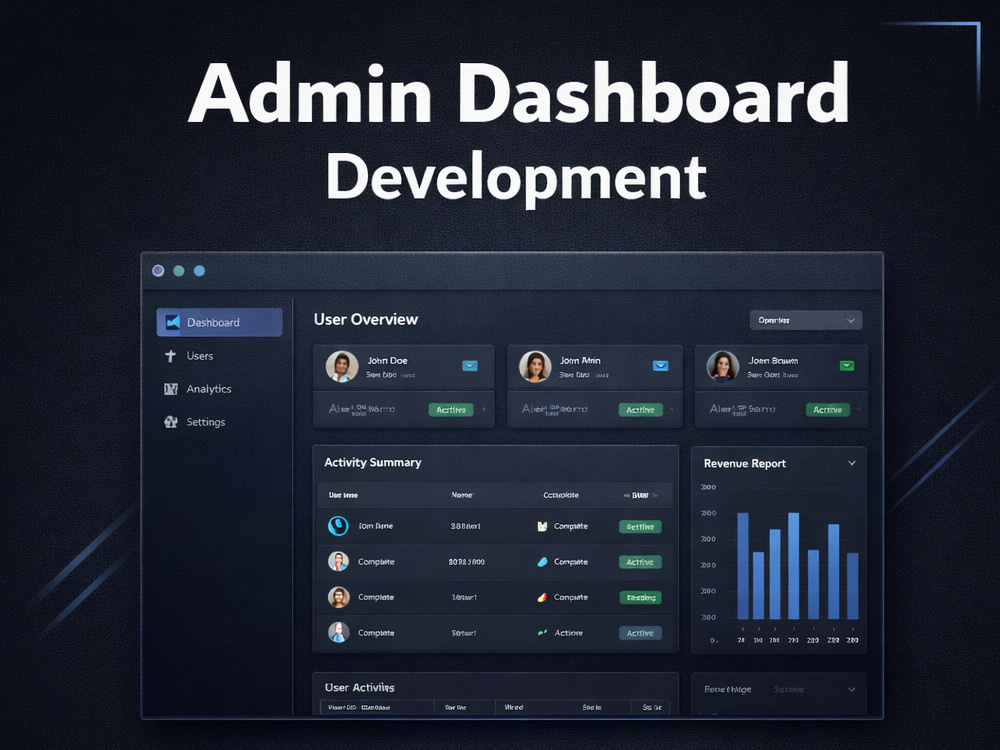
Task: Click the avatar in fourth activity row
Action: click(338, 633)
